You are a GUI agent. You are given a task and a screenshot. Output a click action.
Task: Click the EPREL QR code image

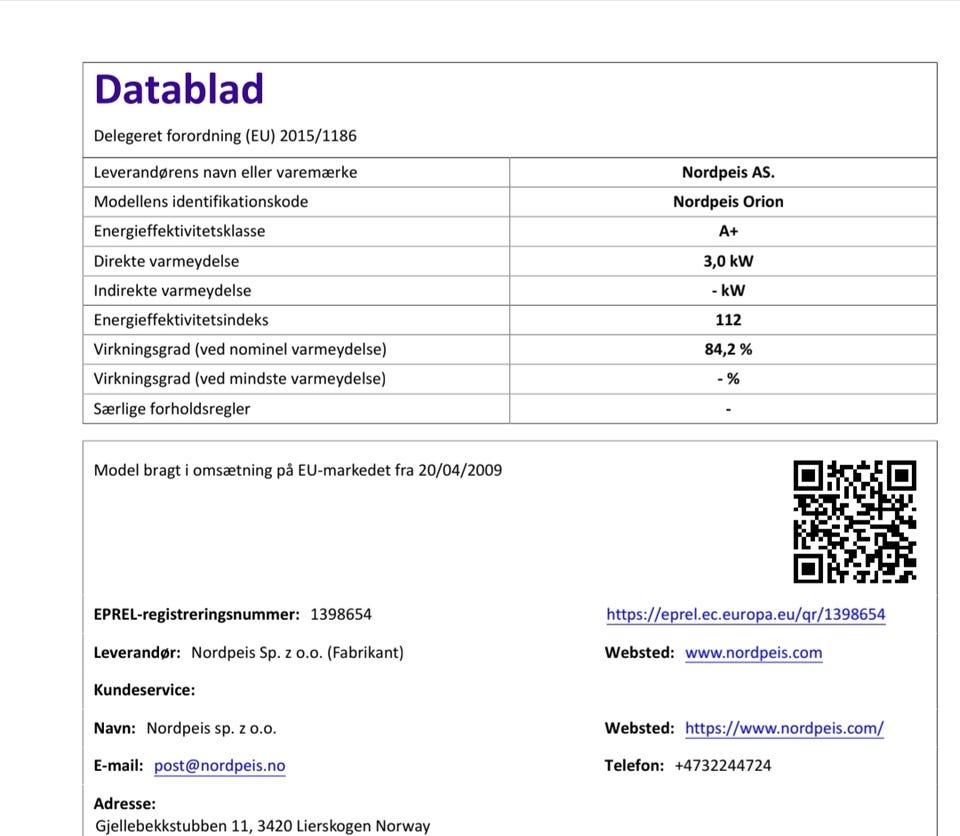855,521
